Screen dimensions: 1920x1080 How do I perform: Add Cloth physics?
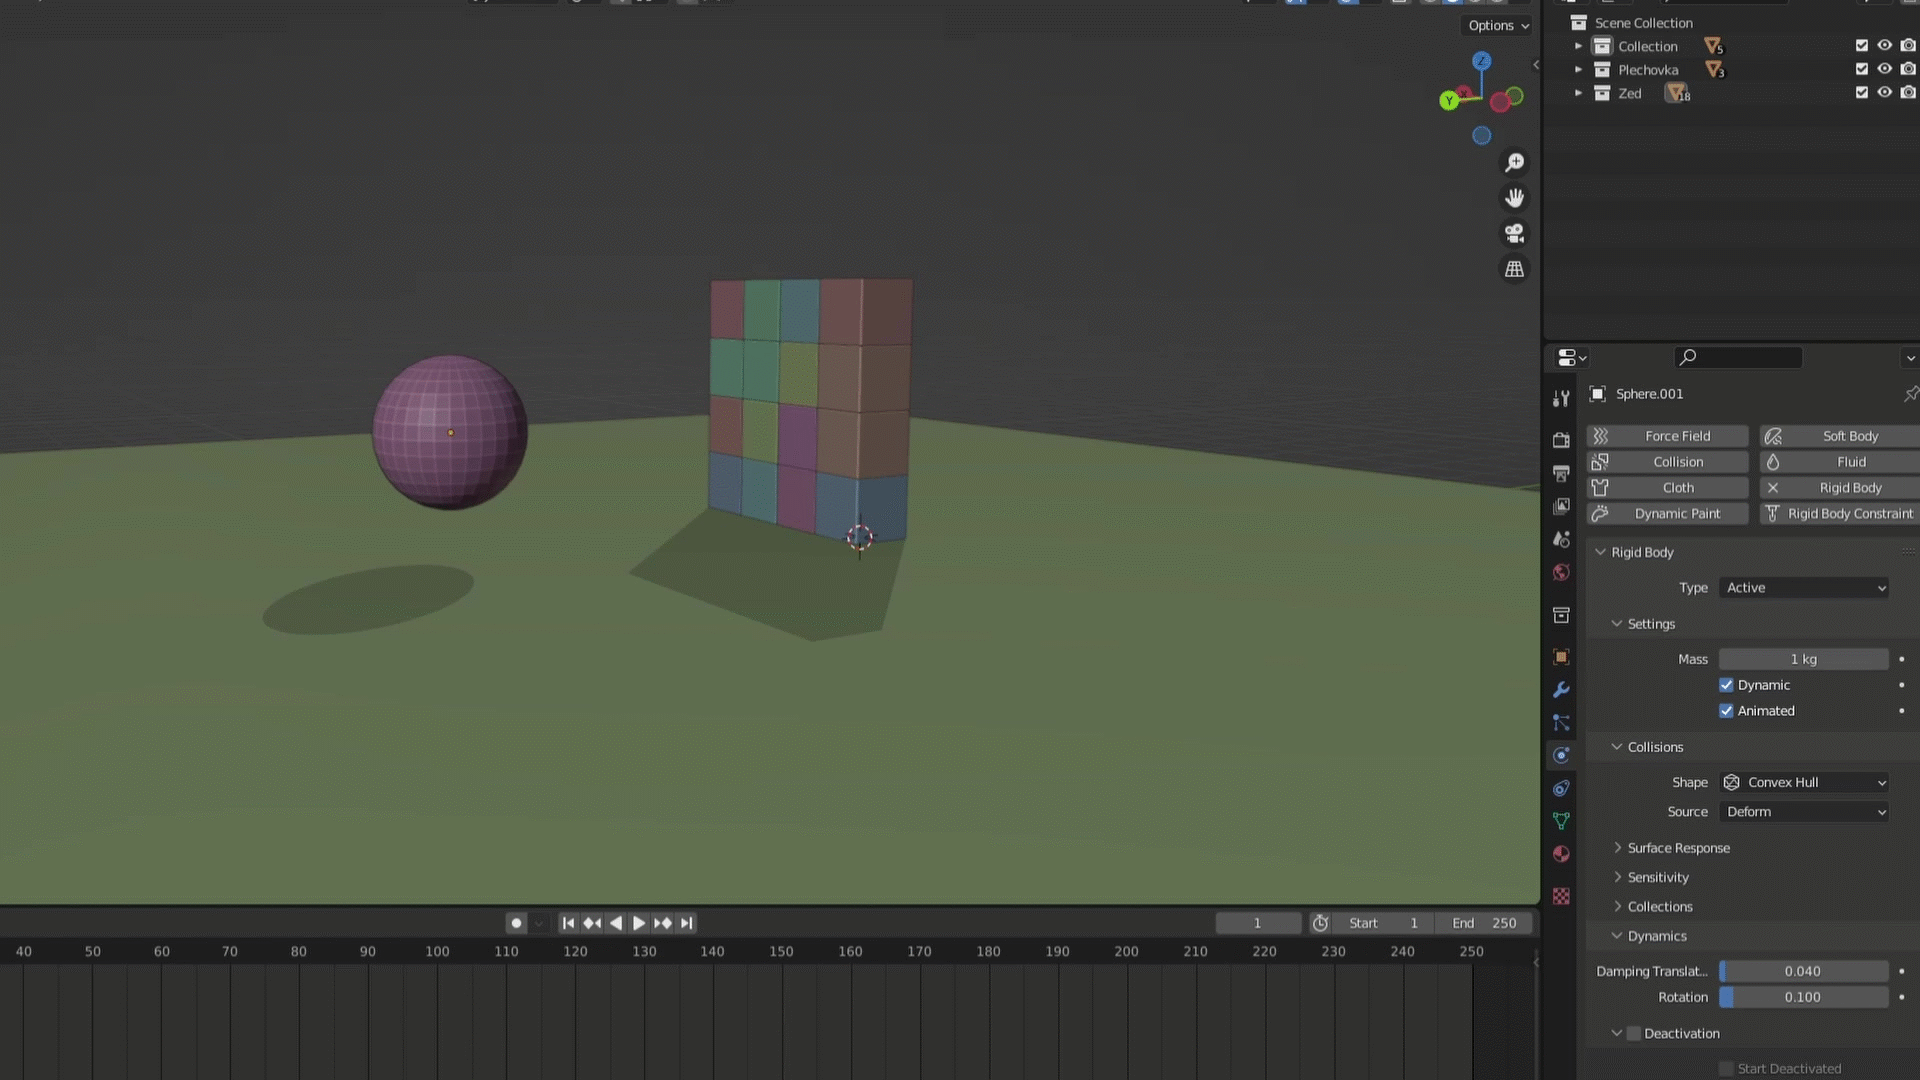1668,488
